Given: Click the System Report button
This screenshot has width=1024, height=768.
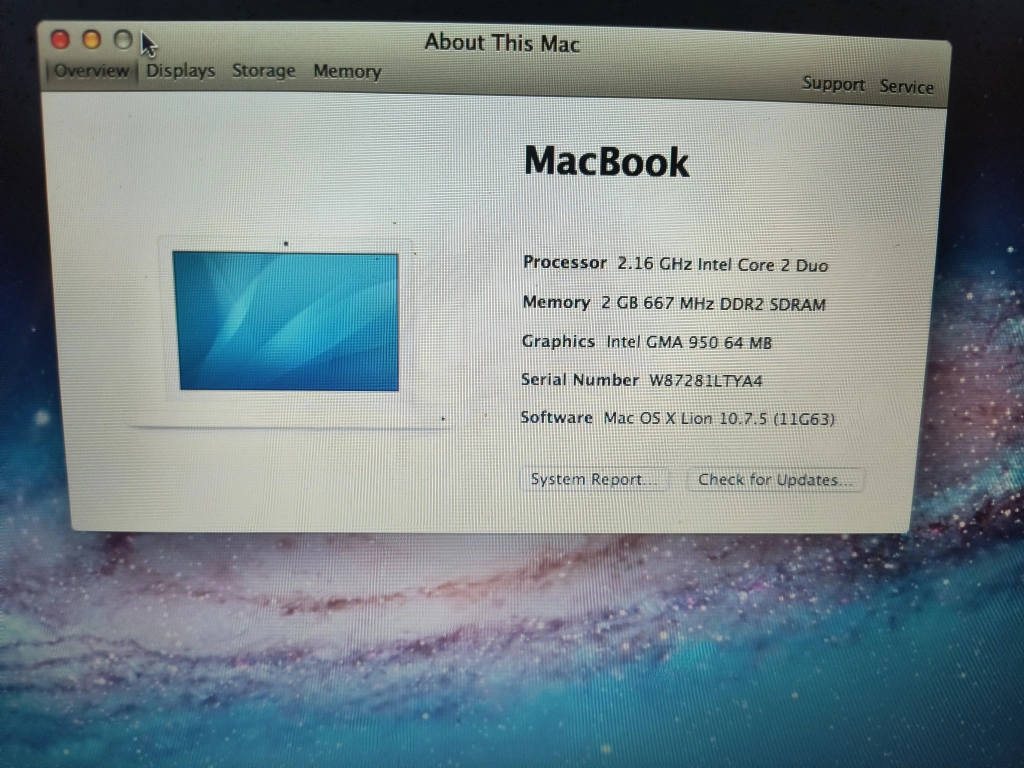Looking at the screenshot, I should coord(595,480).
